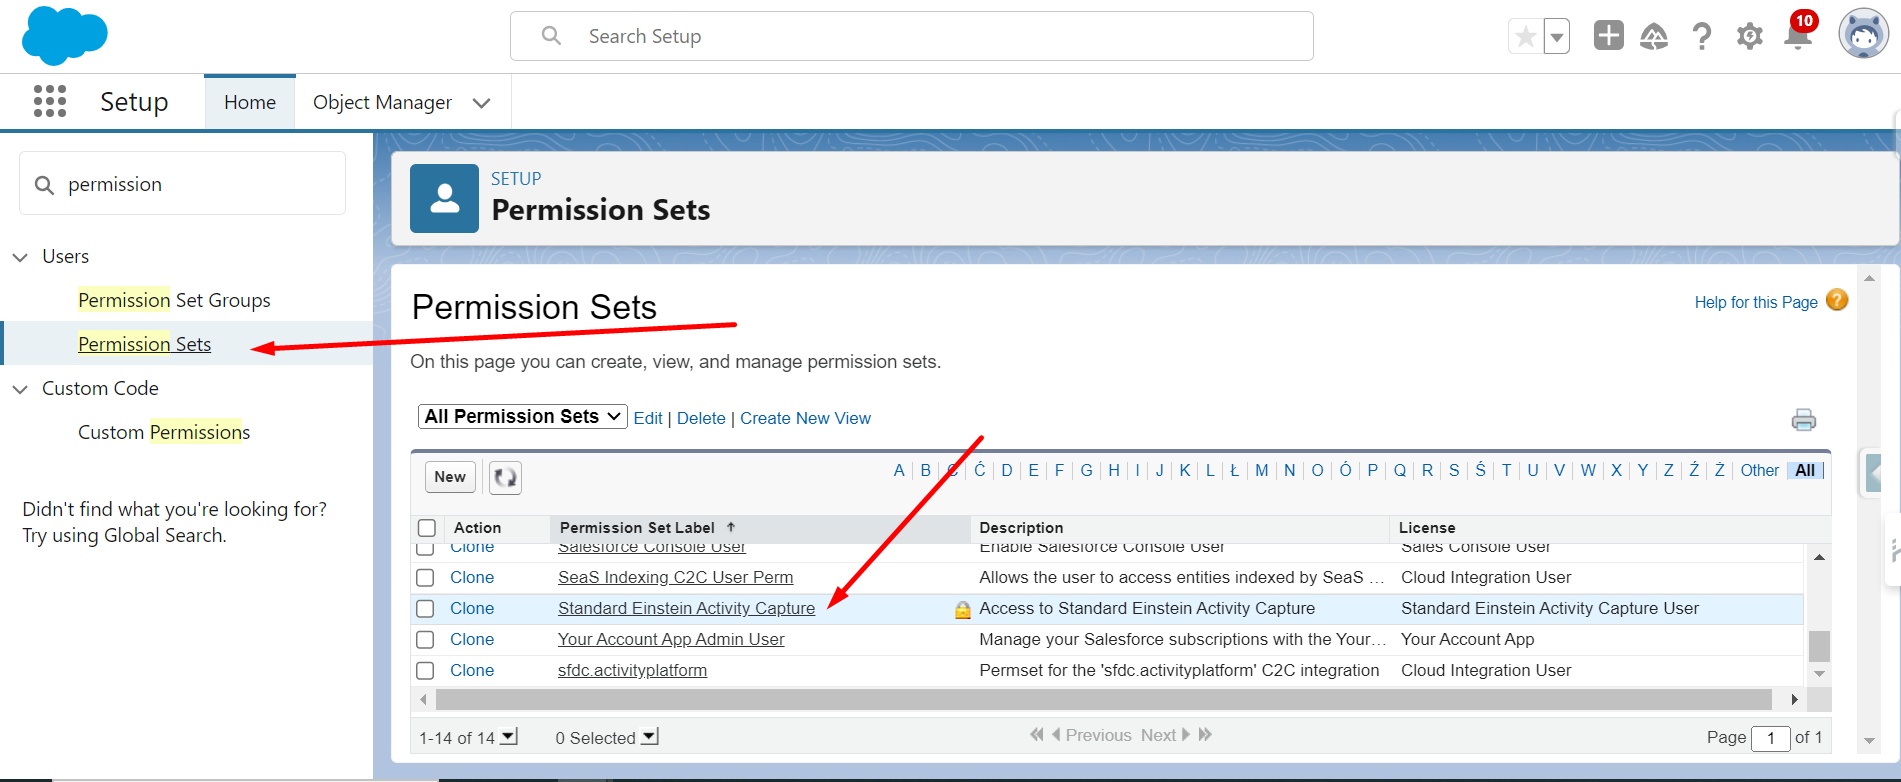Open the App Launcher grid icon
1901x782 pixels.
tap(50, 101)
